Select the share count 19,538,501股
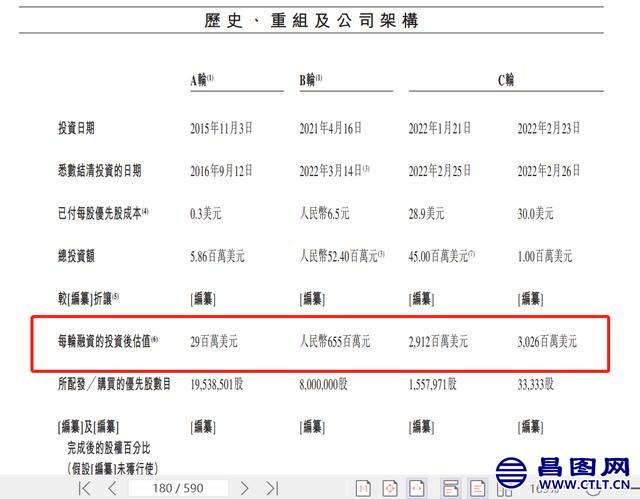Viewport: 640px width, 499px height. point(217,384)
